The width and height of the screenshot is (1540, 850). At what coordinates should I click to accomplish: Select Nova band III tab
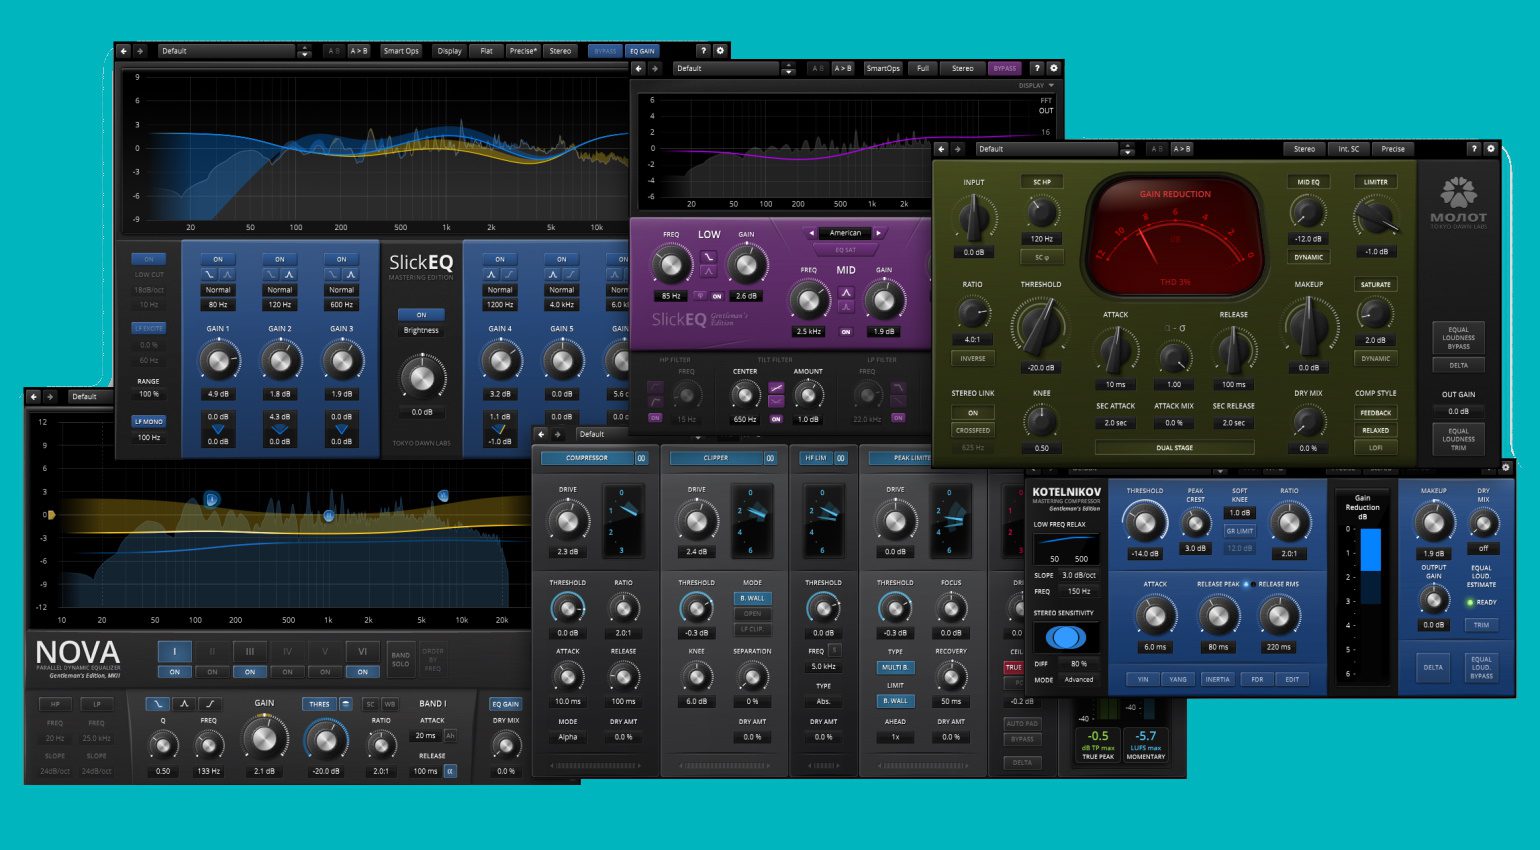click(250, 651)
